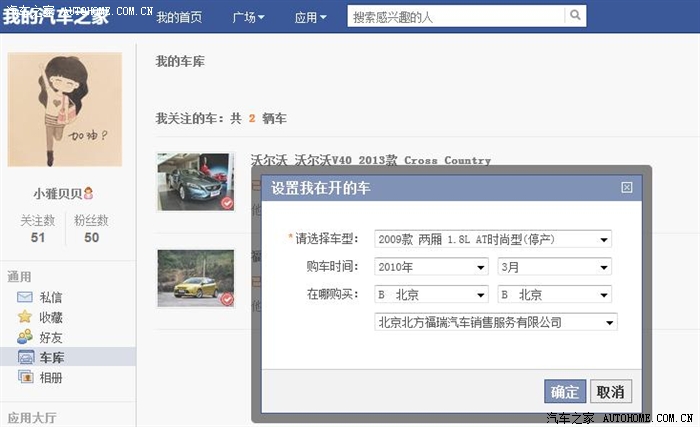Click the search people input field
The height and width of the screenshot is (427, 700).
tap(455, 16)
